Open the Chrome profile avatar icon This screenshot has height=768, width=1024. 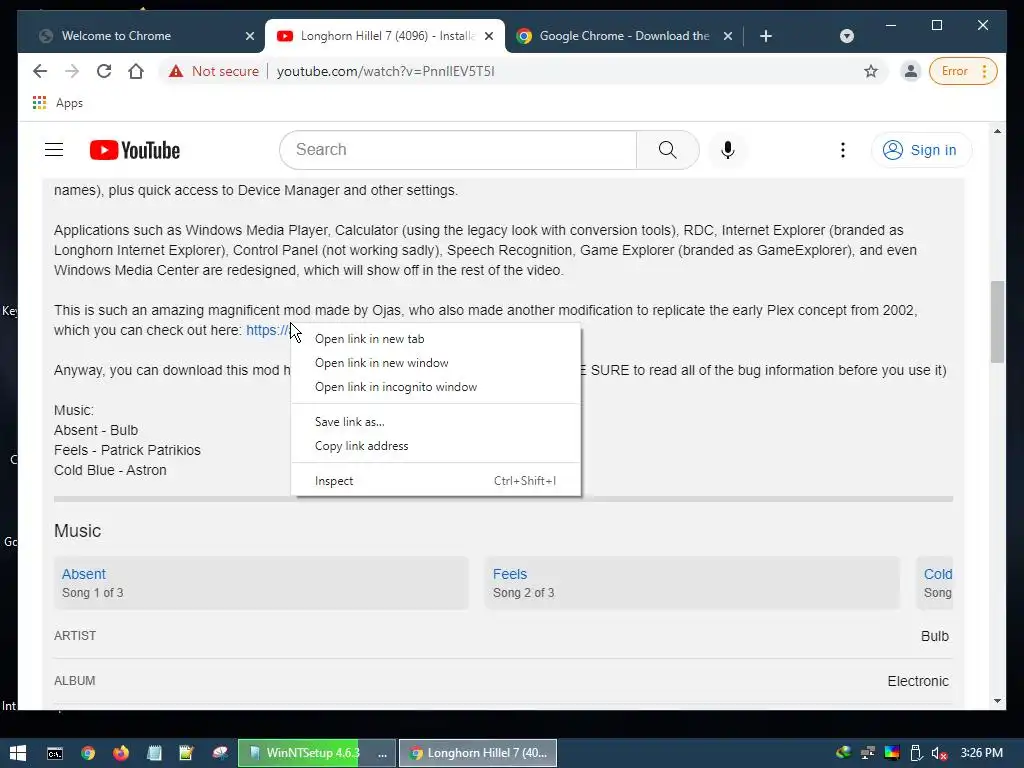[x=910, y=71]
